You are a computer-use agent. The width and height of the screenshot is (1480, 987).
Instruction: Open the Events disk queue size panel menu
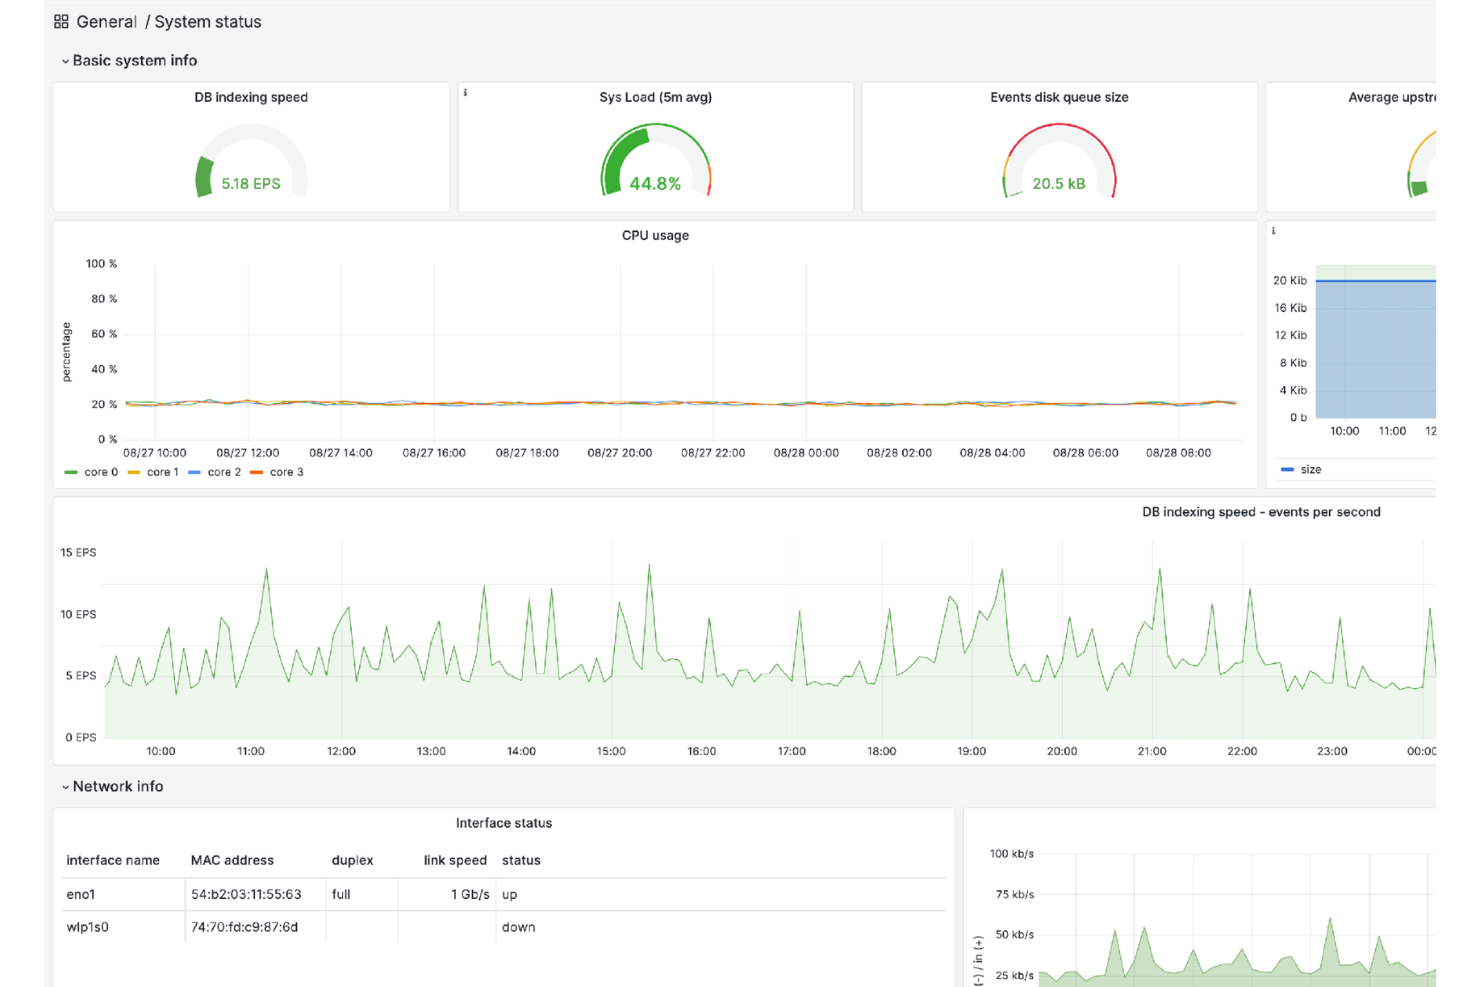(x=1059, y=97)
